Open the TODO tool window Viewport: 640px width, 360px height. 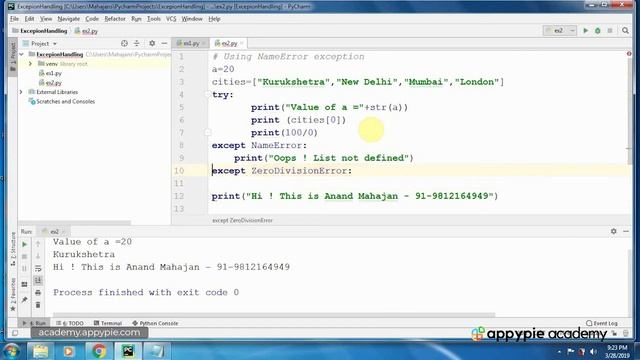pyautogui.click(x=70, y=323)
